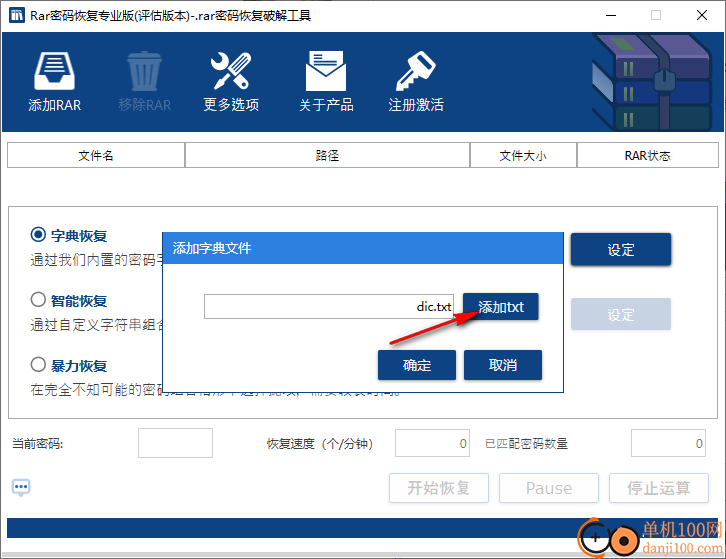
Task: Select the 字典恢复 radio option
Action: tap(38, 235)
